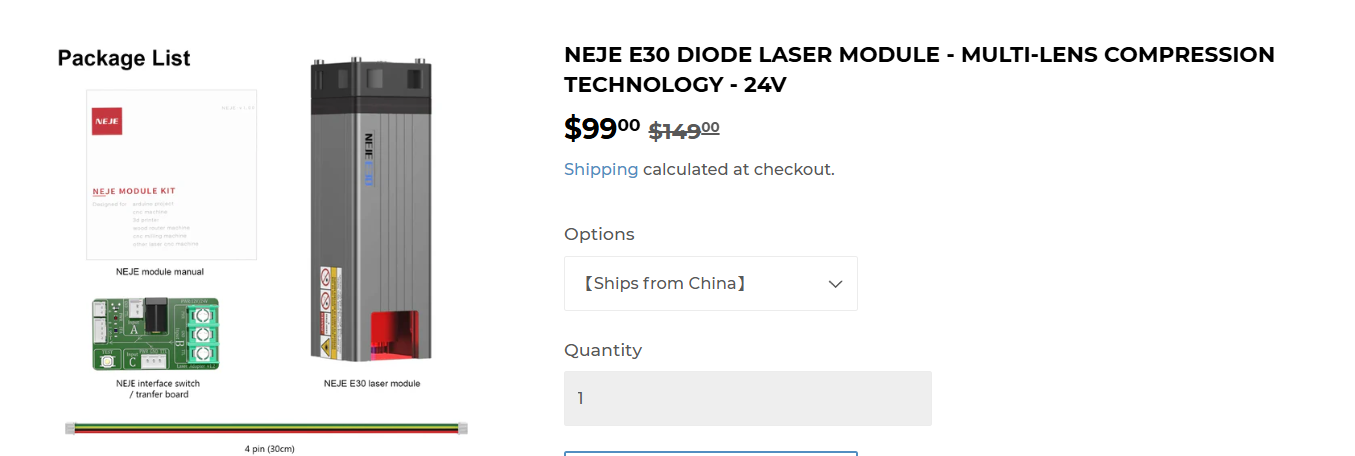Click into the Quantity input field
This screenshot has width=1355, height=456.
tap(747, 398)
